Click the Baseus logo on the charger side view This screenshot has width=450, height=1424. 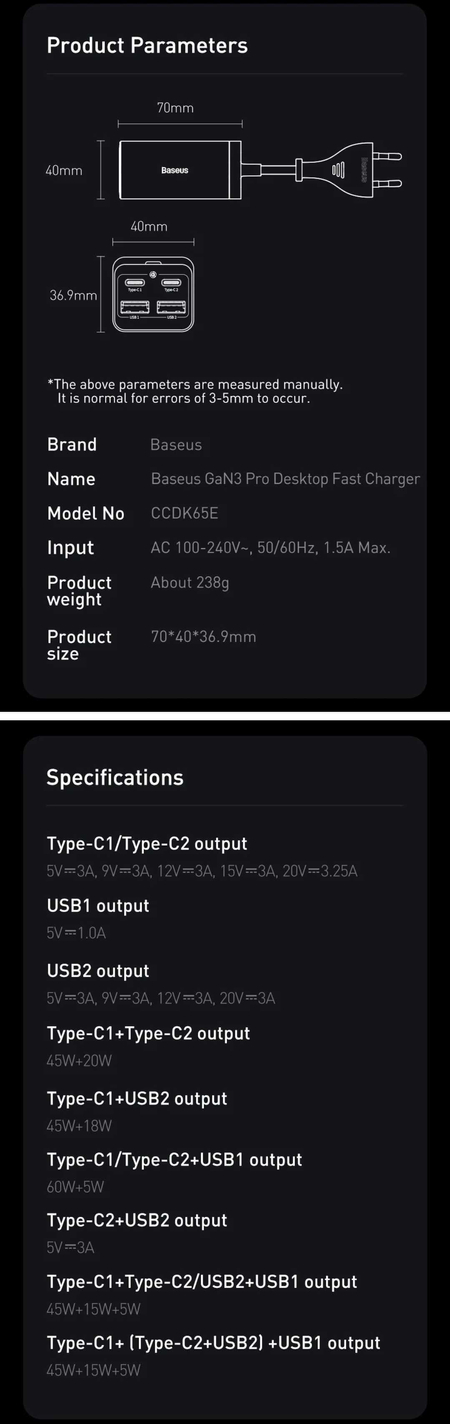click(174, 171)
